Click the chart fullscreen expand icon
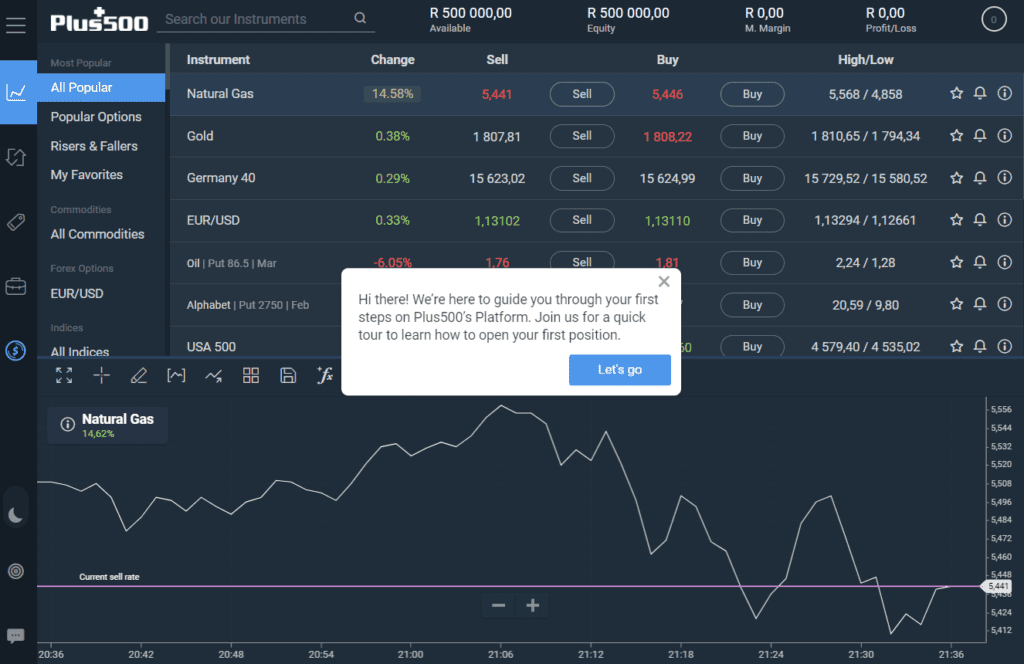 (64, 375)
